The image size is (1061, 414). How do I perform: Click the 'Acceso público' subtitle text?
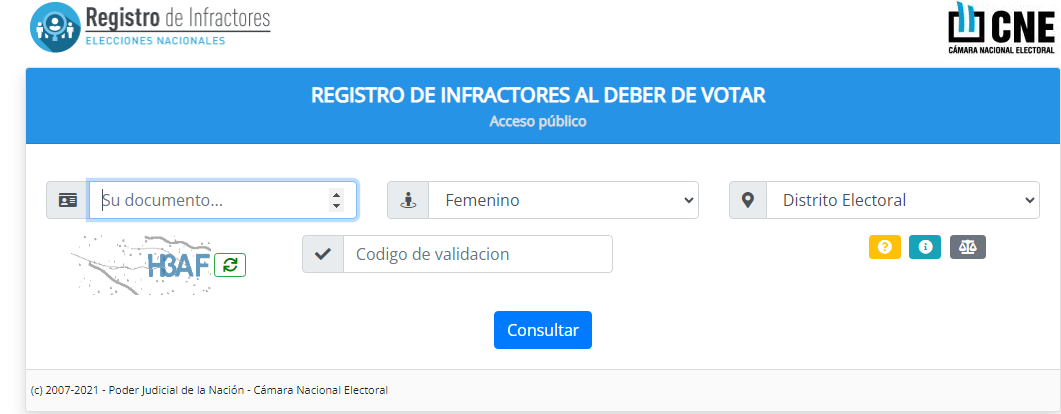(538, 122)
